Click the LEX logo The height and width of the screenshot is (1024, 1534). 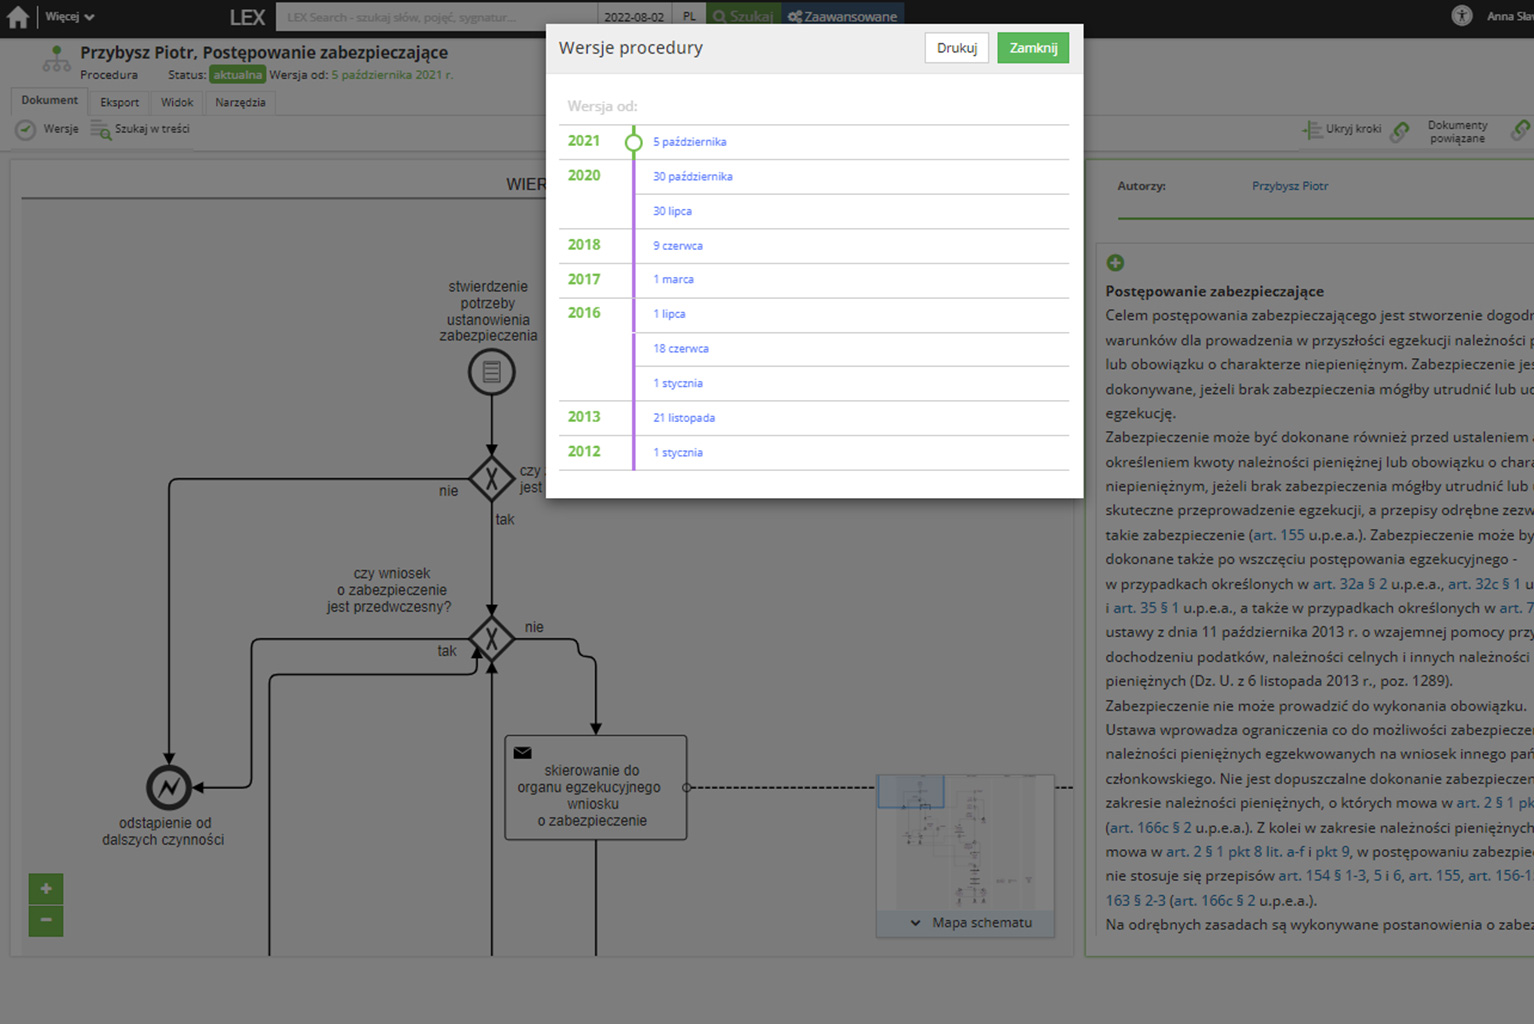[x=247, y=17]
